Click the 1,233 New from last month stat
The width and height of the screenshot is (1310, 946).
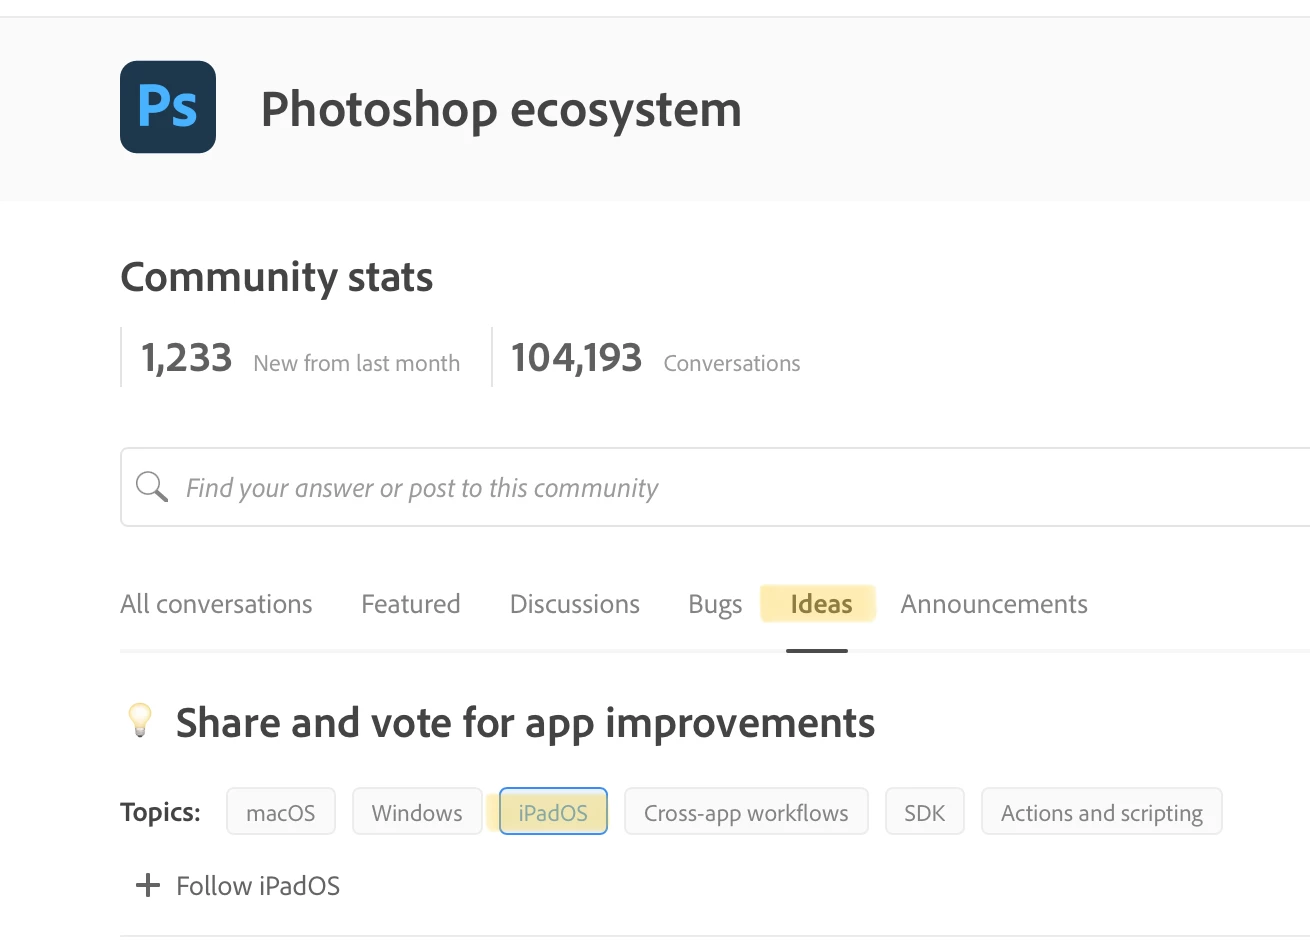tap(300, 358)
